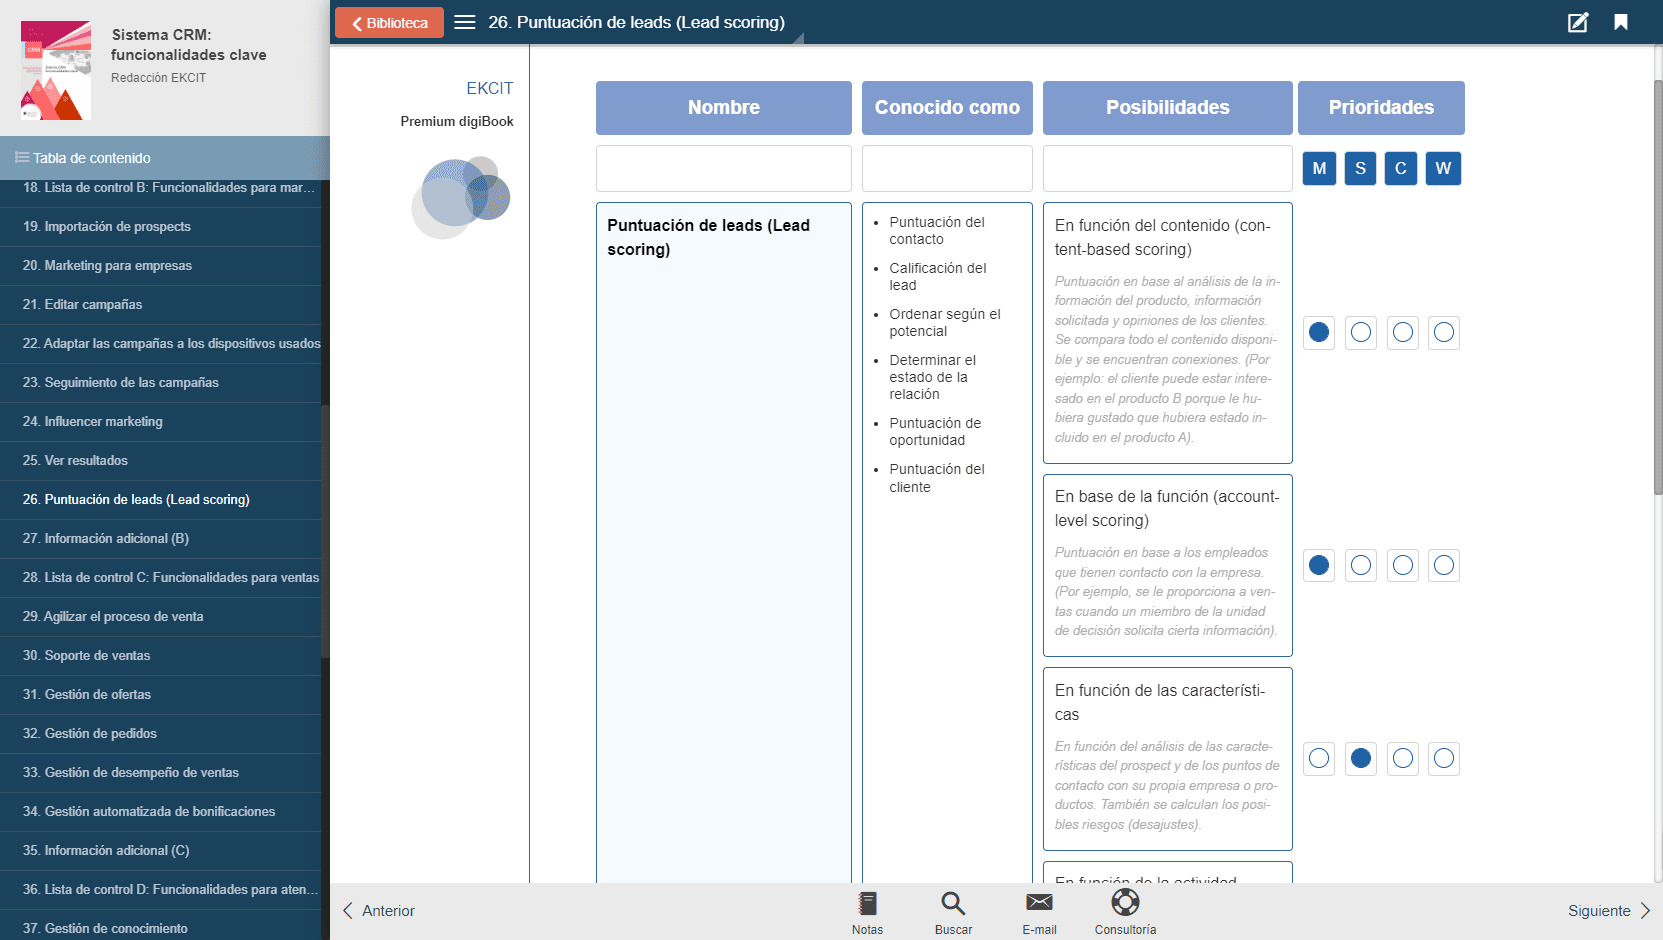Filter priorities by C button
Screen dimensions: 1663x940
pos(1401,168)
